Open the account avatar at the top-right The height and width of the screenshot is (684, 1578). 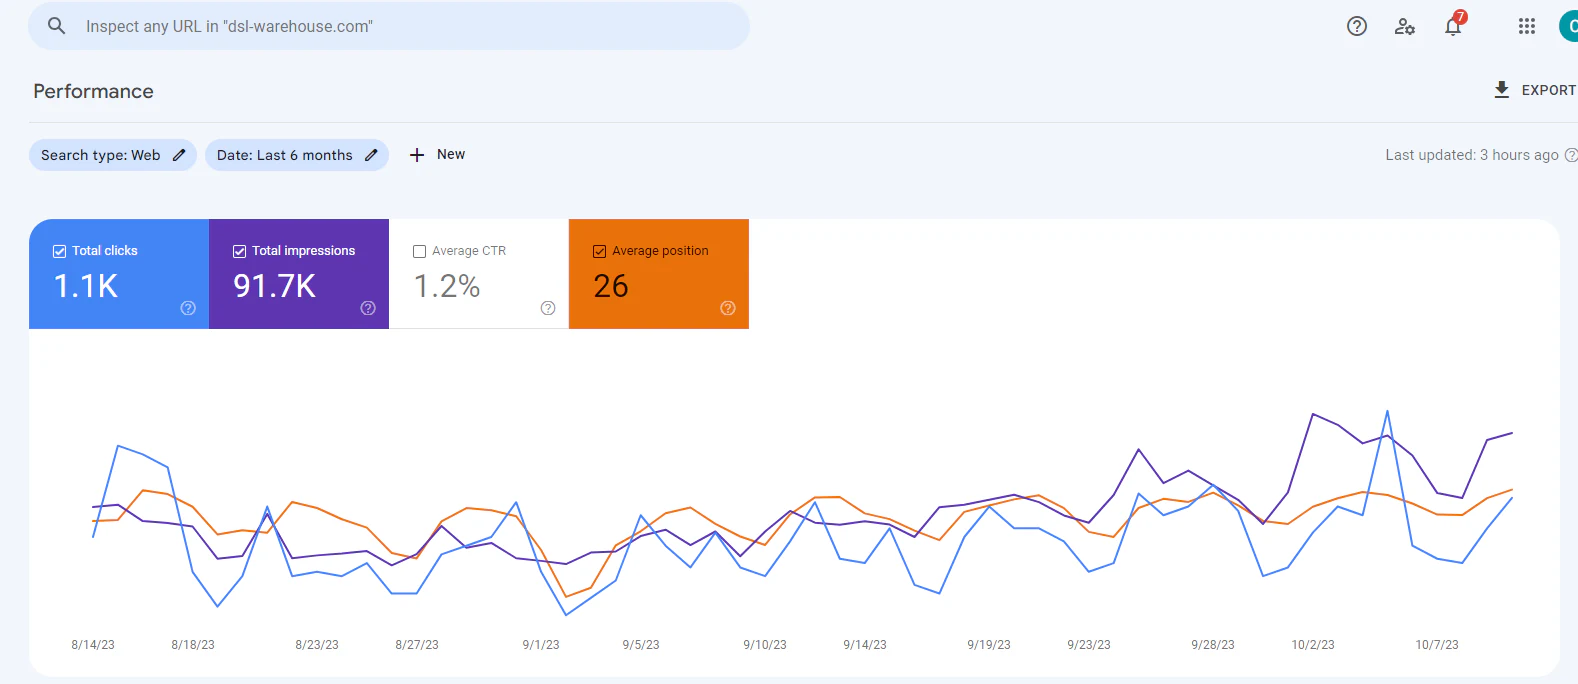(x=1569, y=26)
